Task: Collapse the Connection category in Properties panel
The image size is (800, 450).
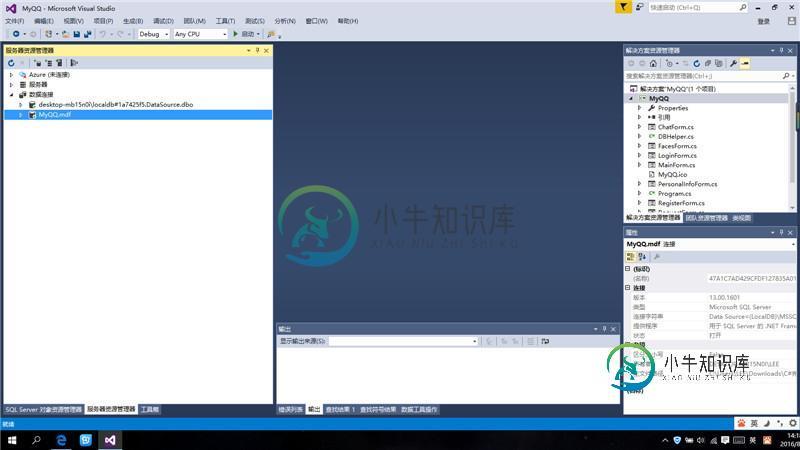Action: pyautogui.click(x=628, y=288)
